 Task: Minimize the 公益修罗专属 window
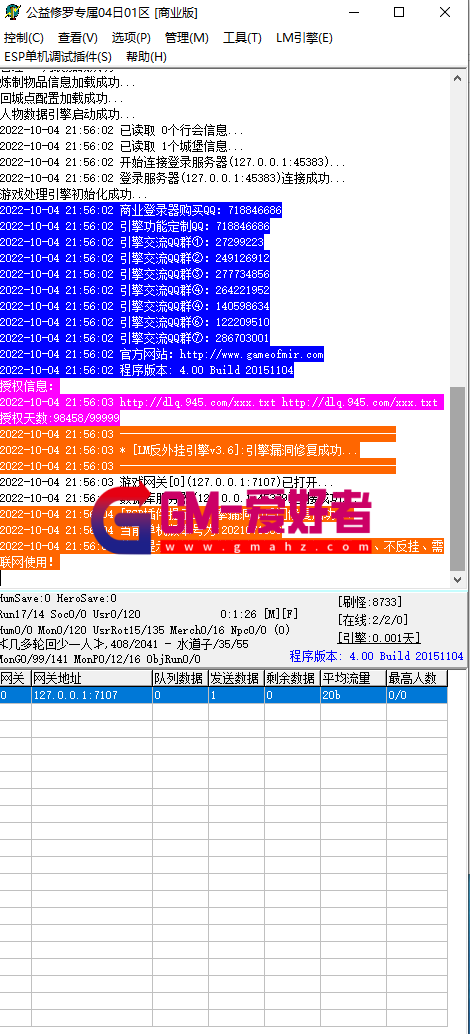click(x=355, y=13)
